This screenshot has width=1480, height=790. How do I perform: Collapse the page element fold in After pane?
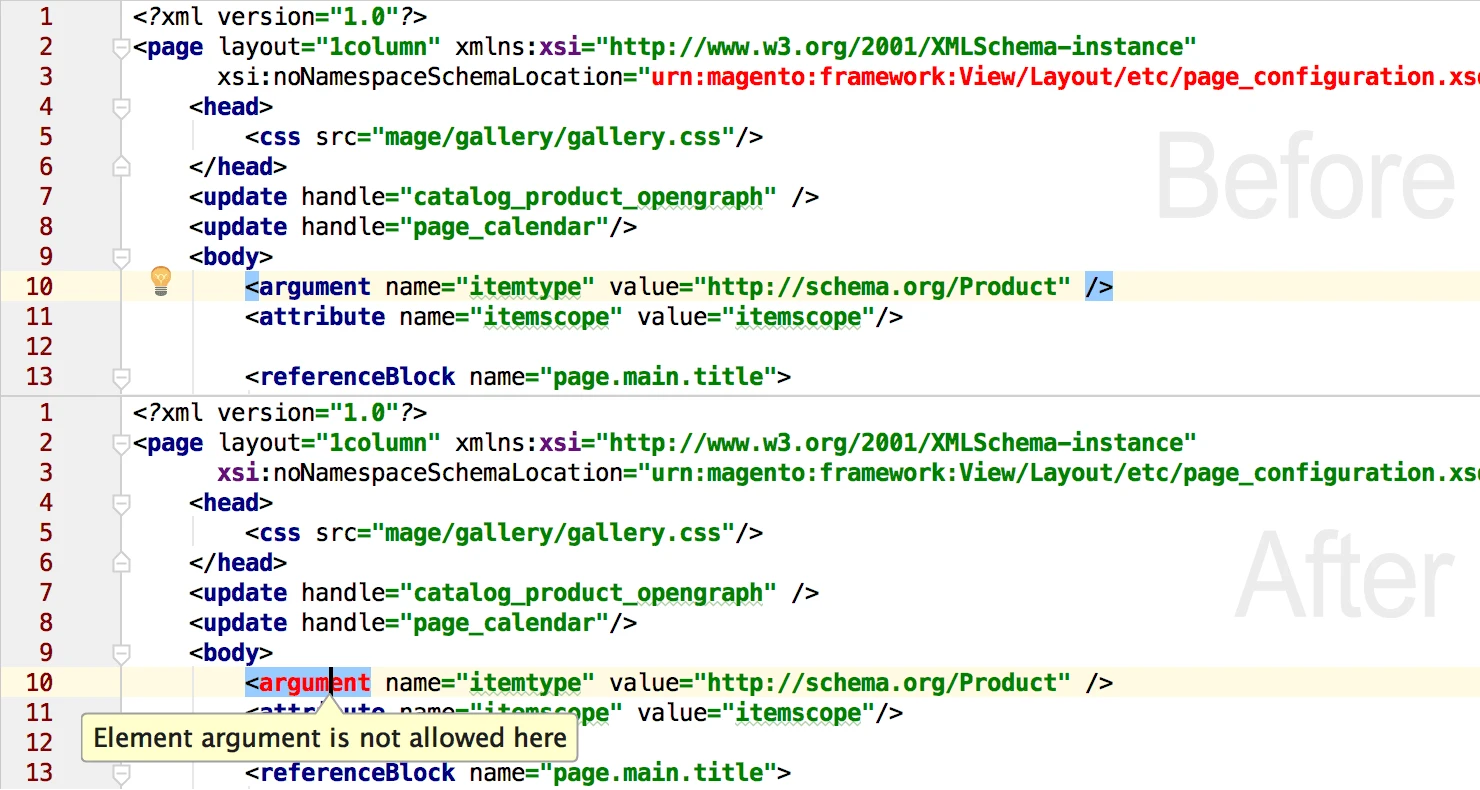coord(121,443)
